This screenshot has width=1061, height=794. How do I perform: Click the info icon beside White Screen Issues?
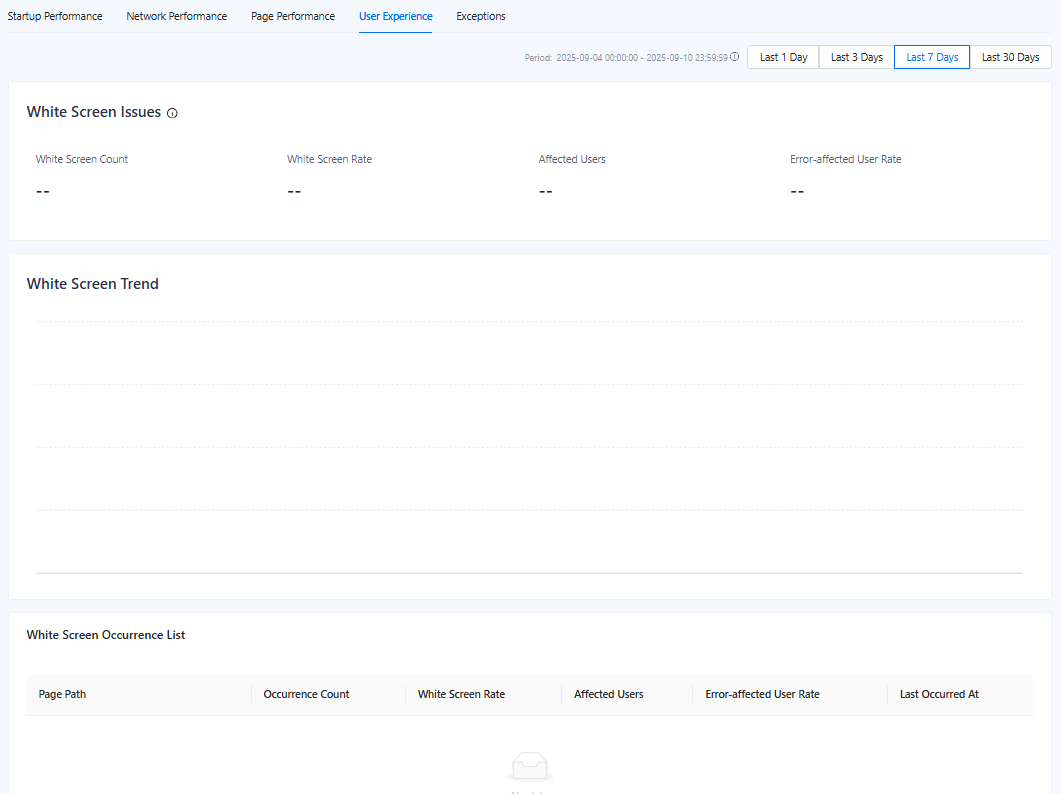click(x=172, y=114)
